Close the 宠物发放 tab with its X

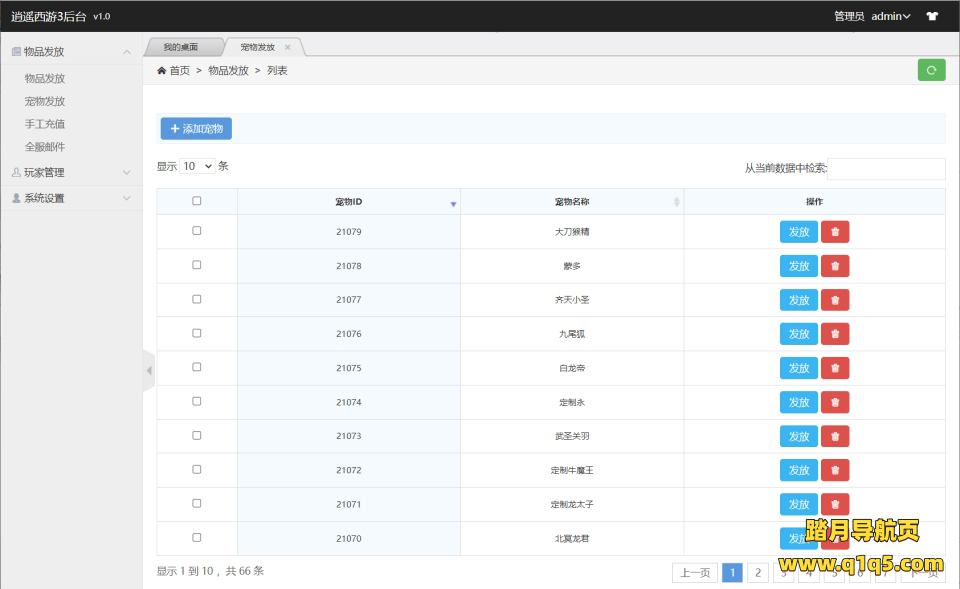click(288, 47)
